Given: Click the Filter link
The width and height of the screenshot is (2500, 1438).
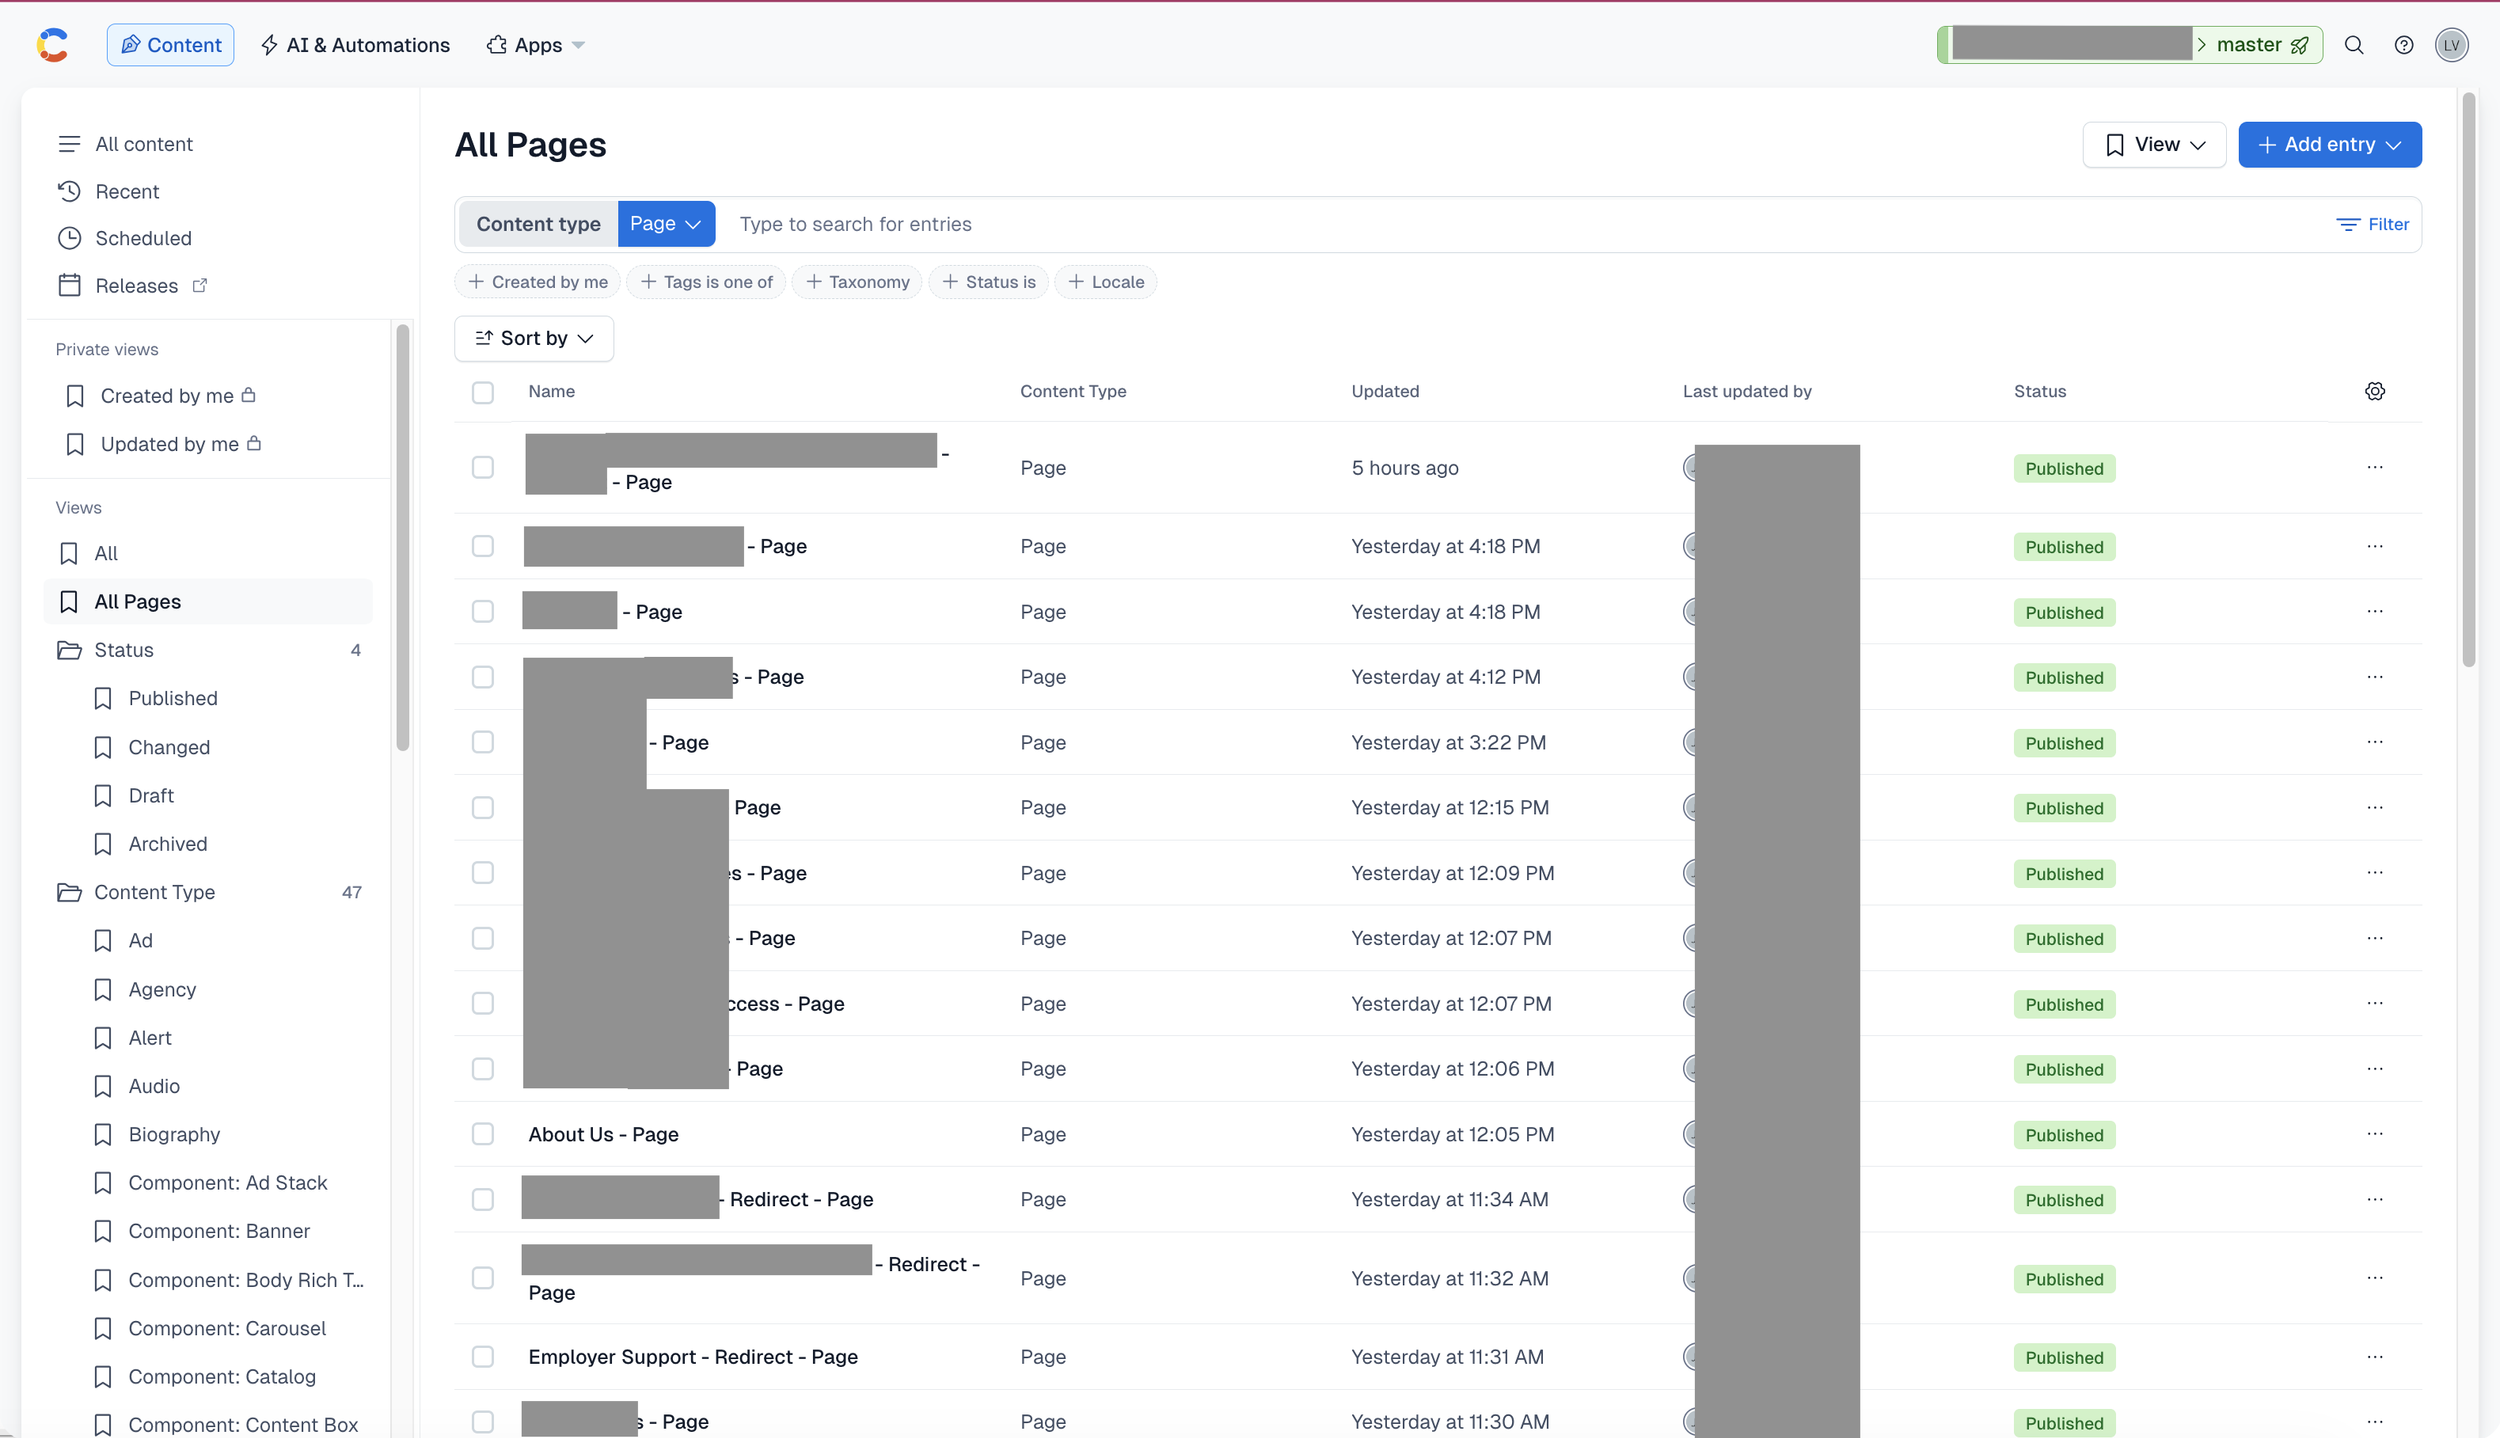Looking at the screenshot, I should pyautogui.click(x=2373, y=224).
